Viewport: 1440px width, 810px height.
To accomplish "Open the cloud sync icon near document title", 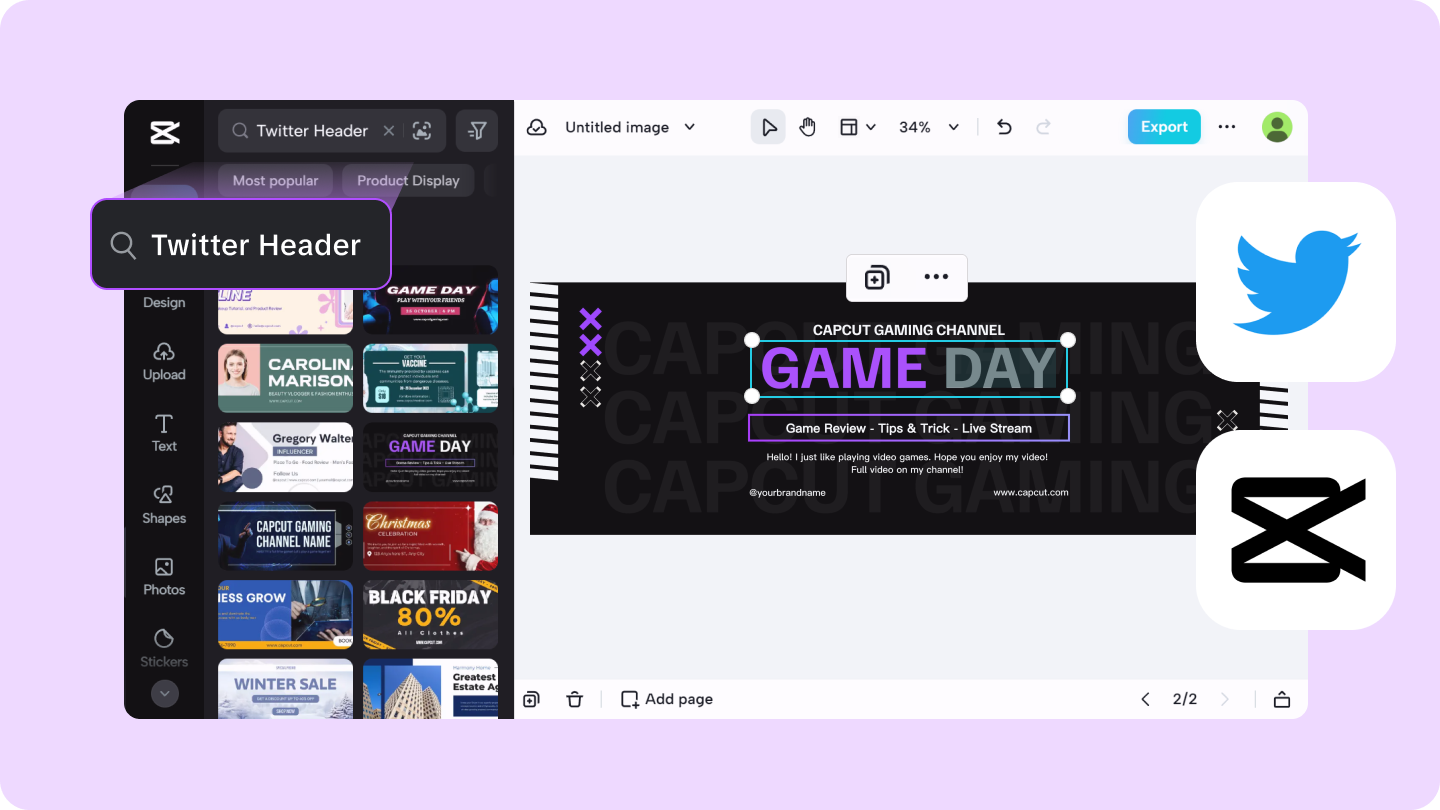I will click(x=537, y=127).
